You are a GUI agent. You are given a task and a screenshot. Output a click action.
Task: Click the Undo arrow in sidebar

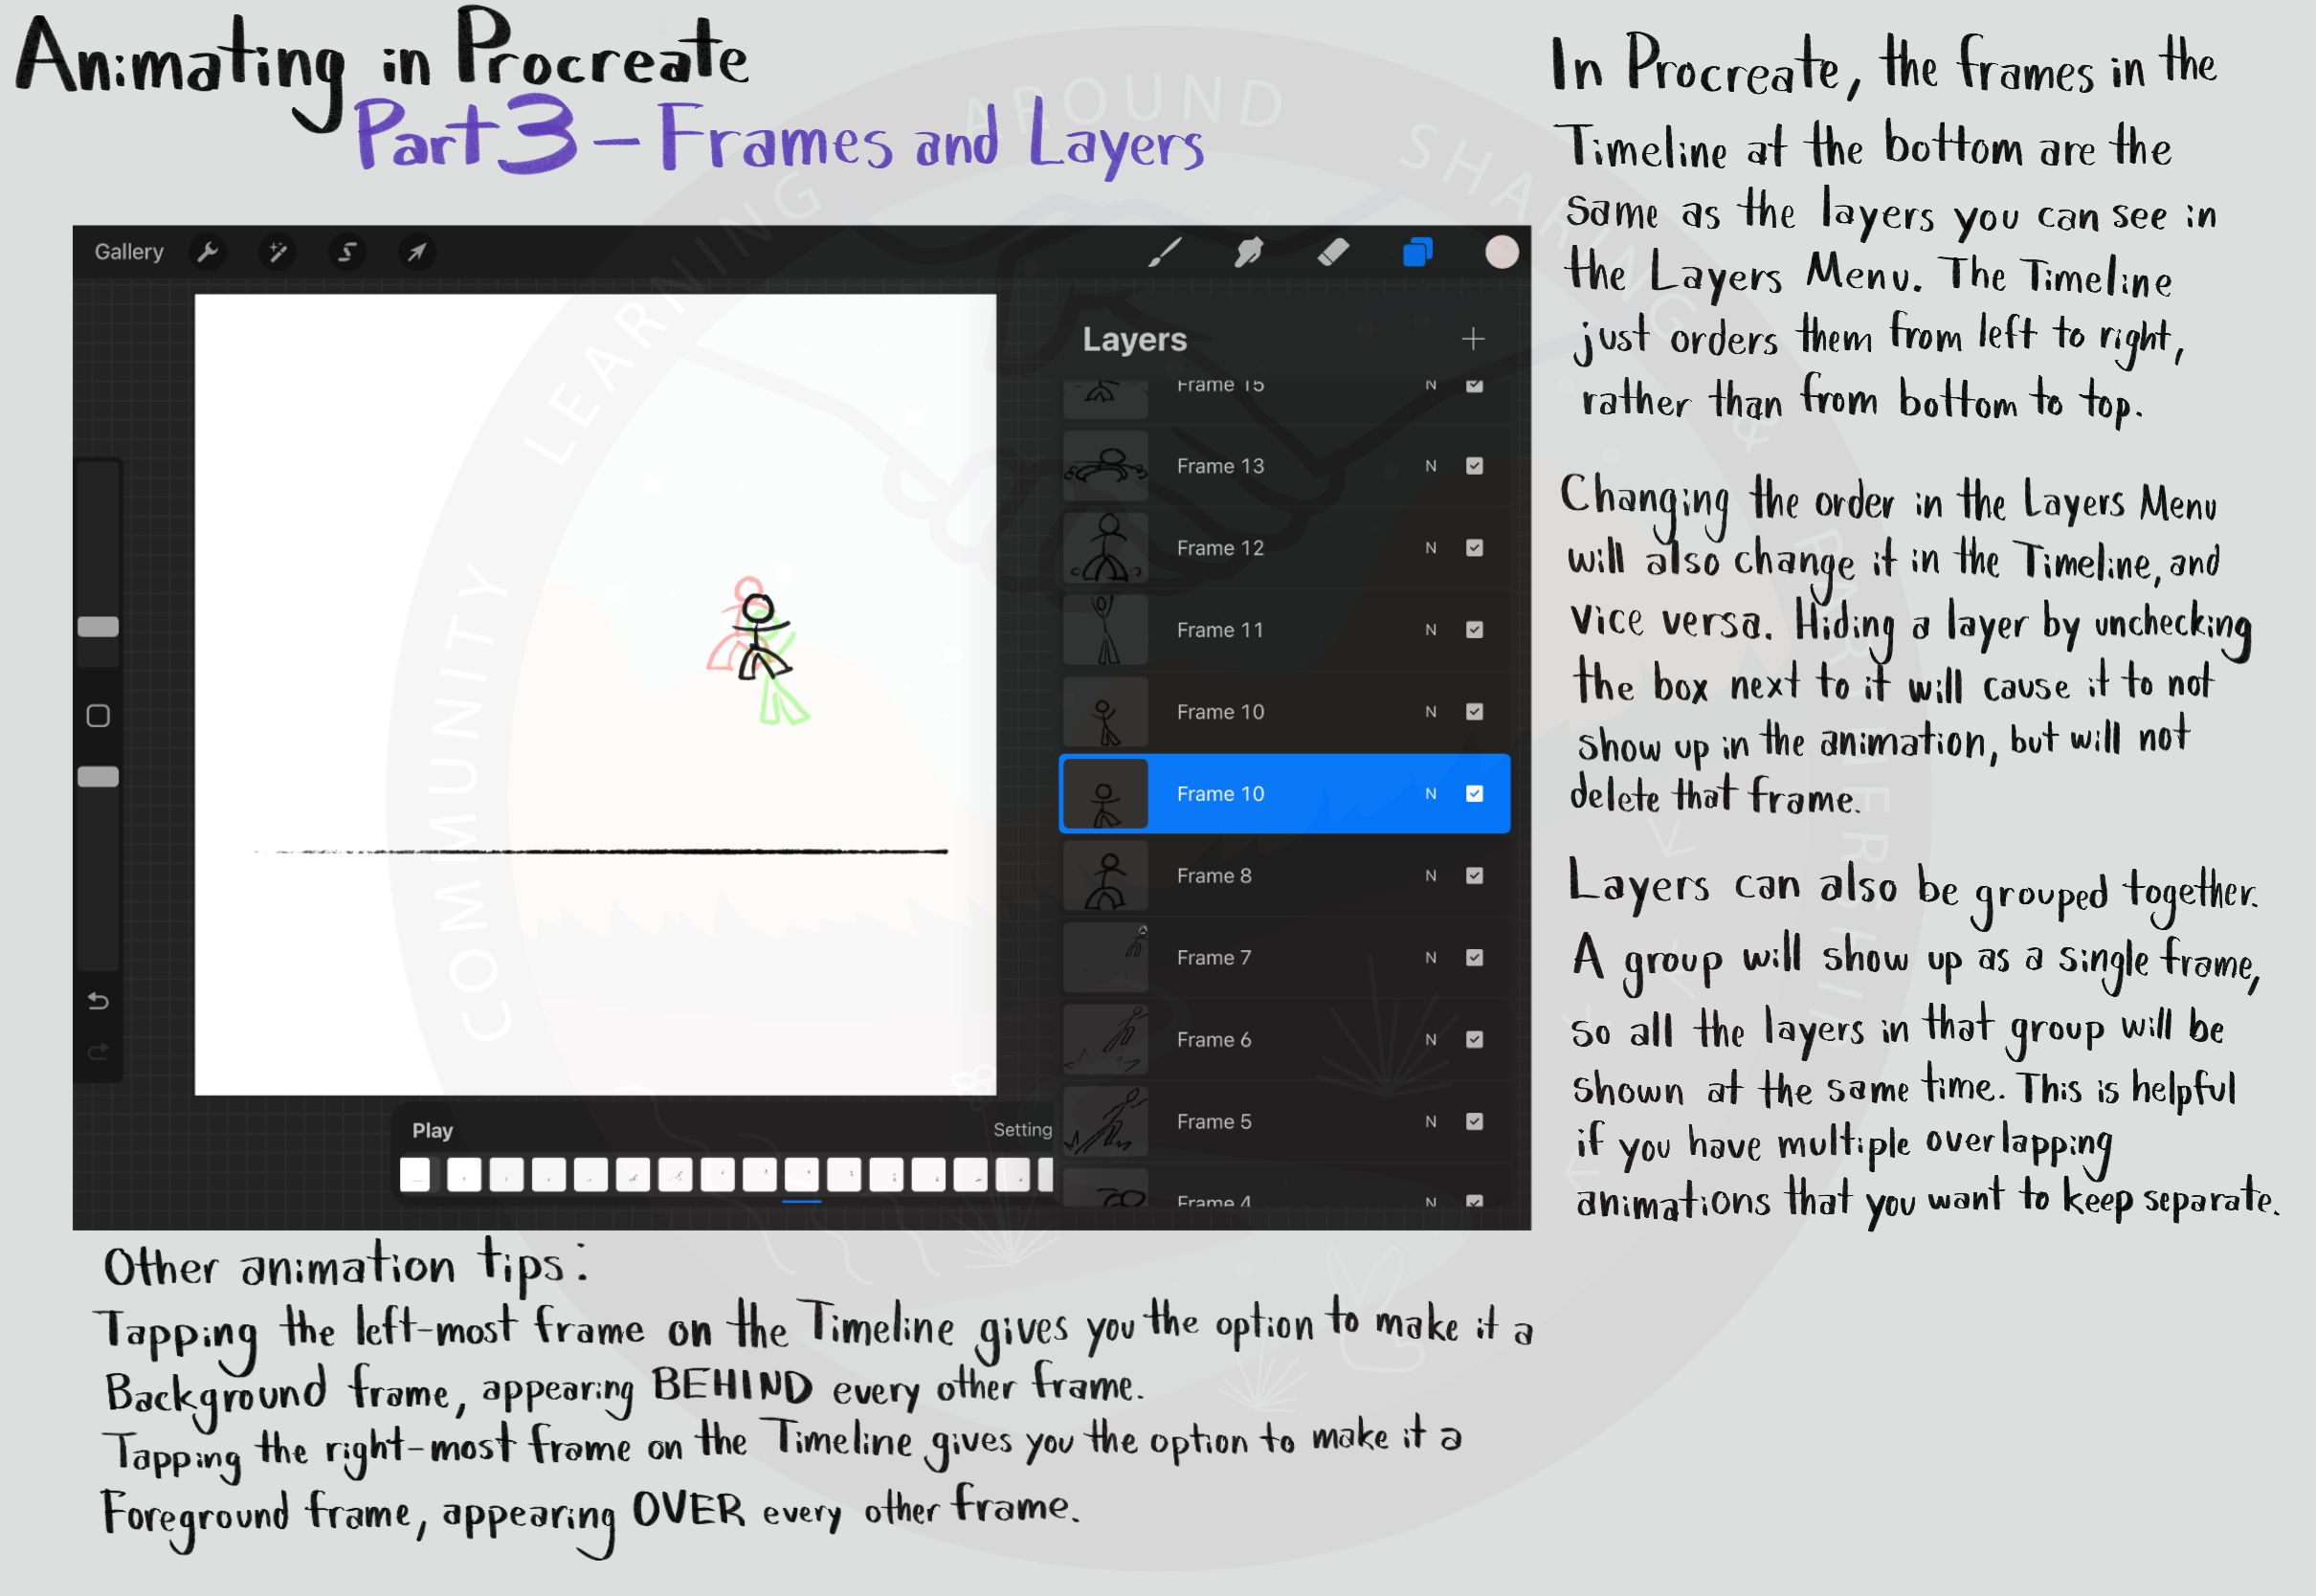click(x=98, y=1001)
